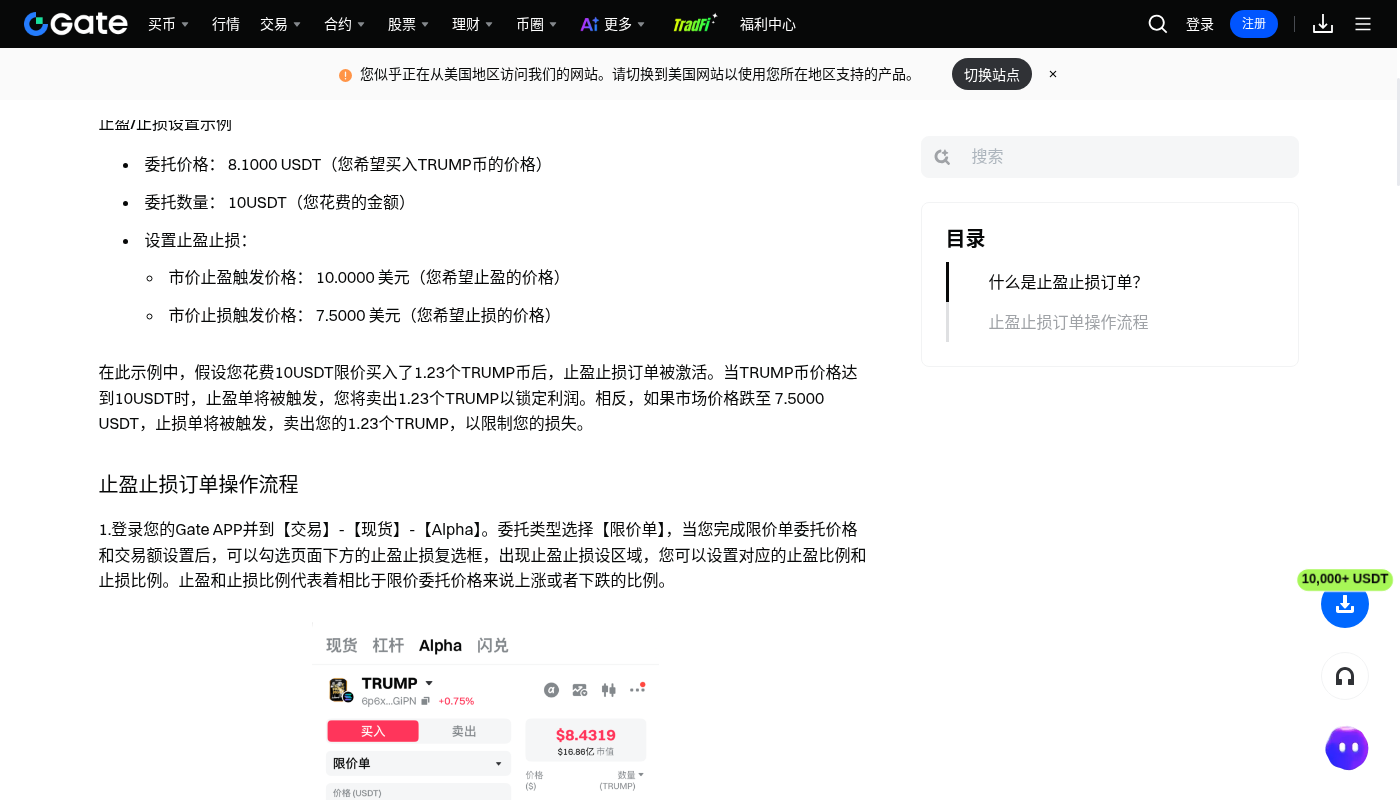Open the TradFi section
The image size is (1400, 800).
[695, 24]
